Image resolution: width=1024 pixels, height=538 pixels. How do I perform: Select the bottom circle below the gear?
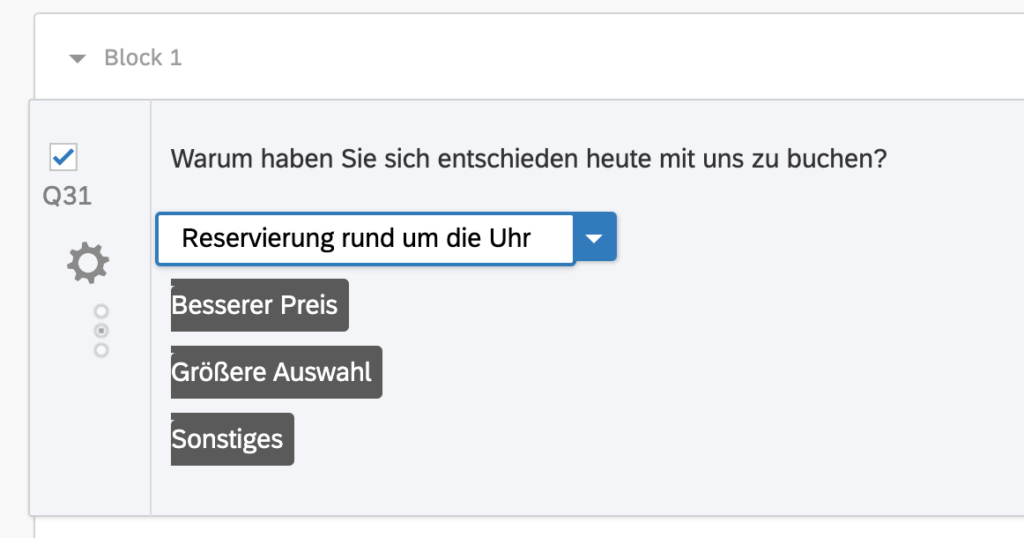(x=101, y=350)
